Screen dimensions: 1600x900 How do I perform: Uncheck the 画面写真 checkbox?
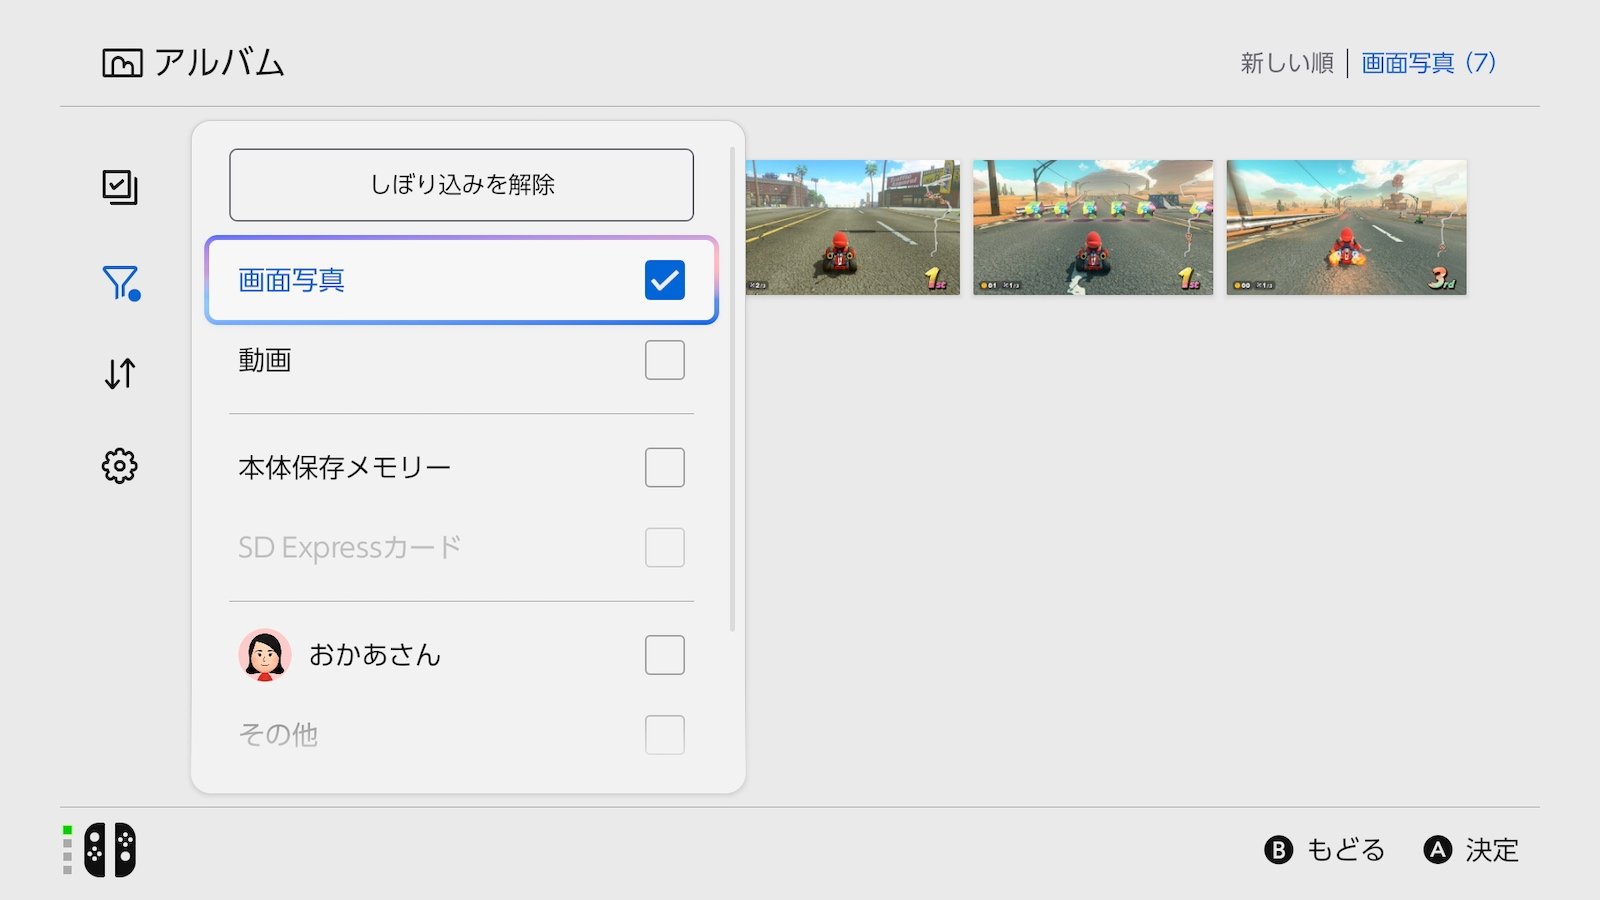click(x=665, y=280)
